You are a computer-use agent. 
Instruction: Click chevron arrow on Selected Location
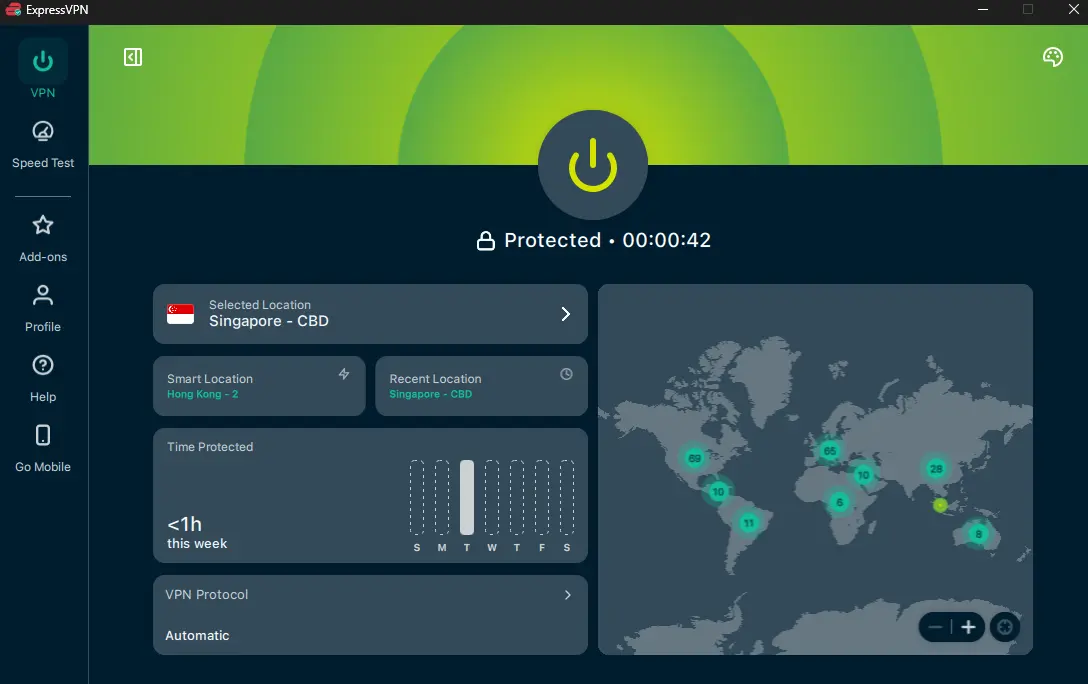(x=566, y=314)
